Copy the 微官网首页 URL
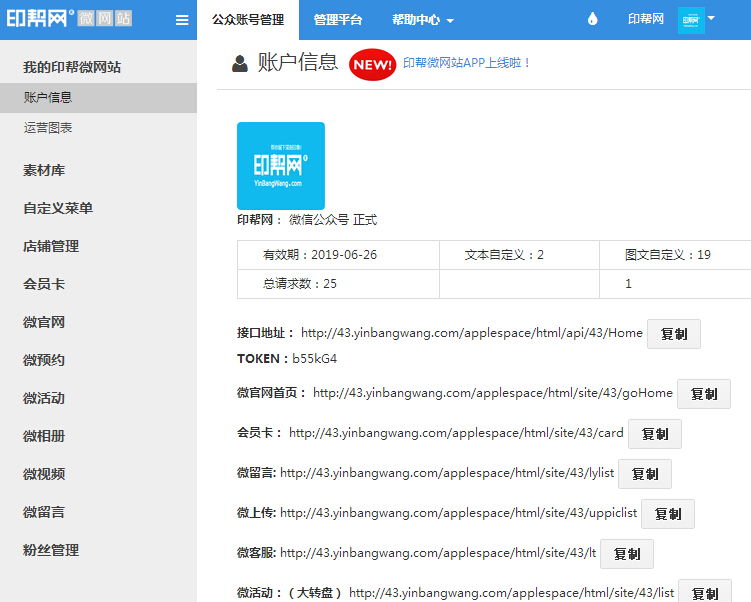751x602 pixels. point(703,394)
